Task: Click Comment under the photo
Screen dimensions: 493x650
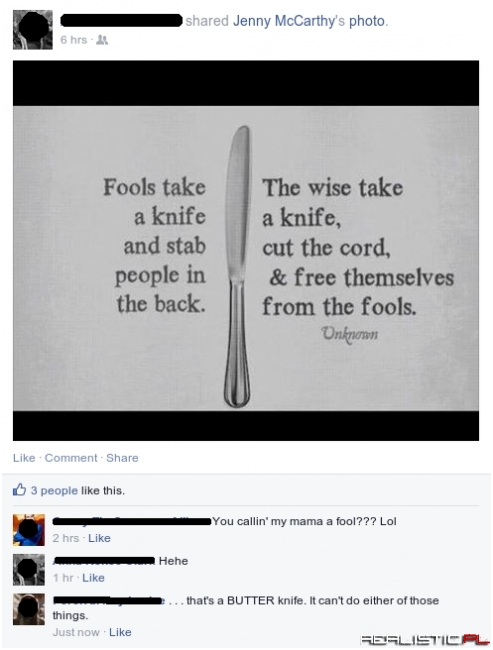Action: click(71, 458)
